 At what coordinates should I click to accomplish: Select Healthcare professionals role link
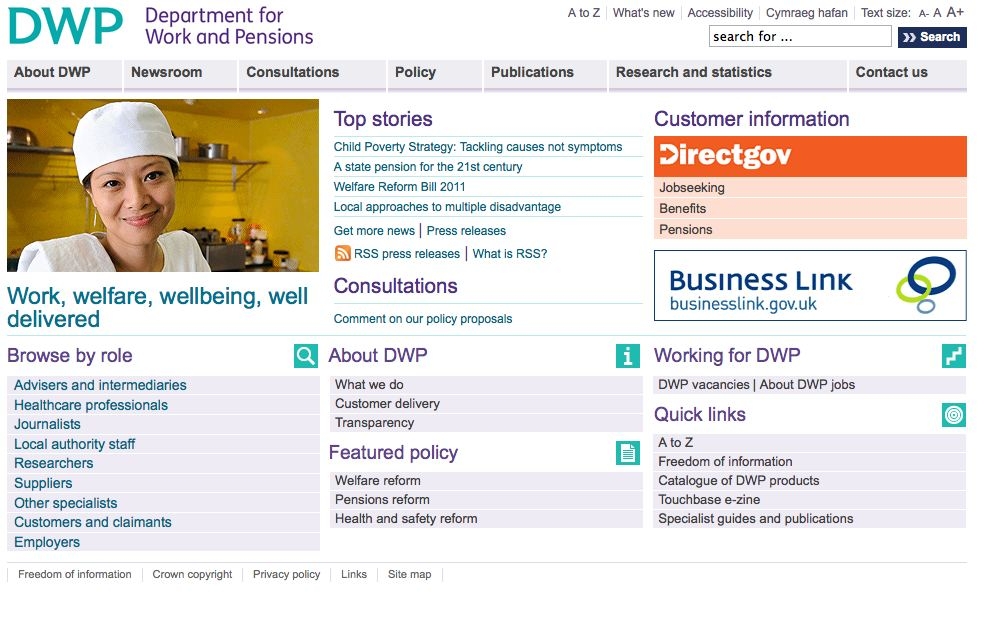(x=91, y=405)
